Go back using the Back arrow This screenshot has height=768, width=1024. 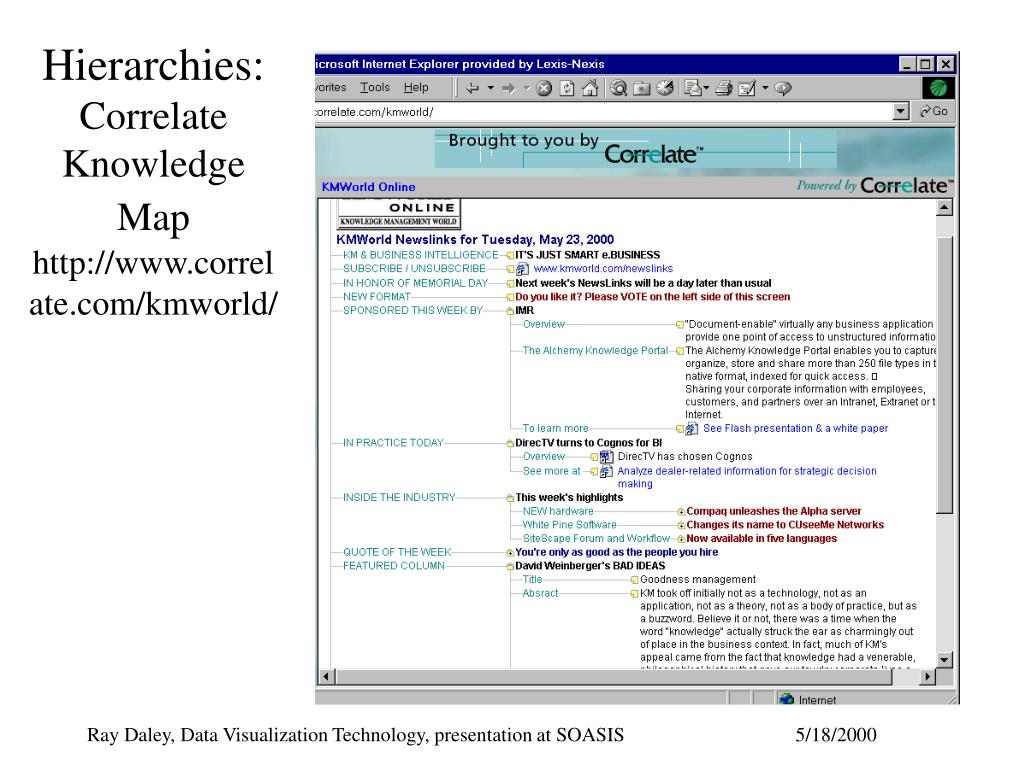click(x=473, y=88)
